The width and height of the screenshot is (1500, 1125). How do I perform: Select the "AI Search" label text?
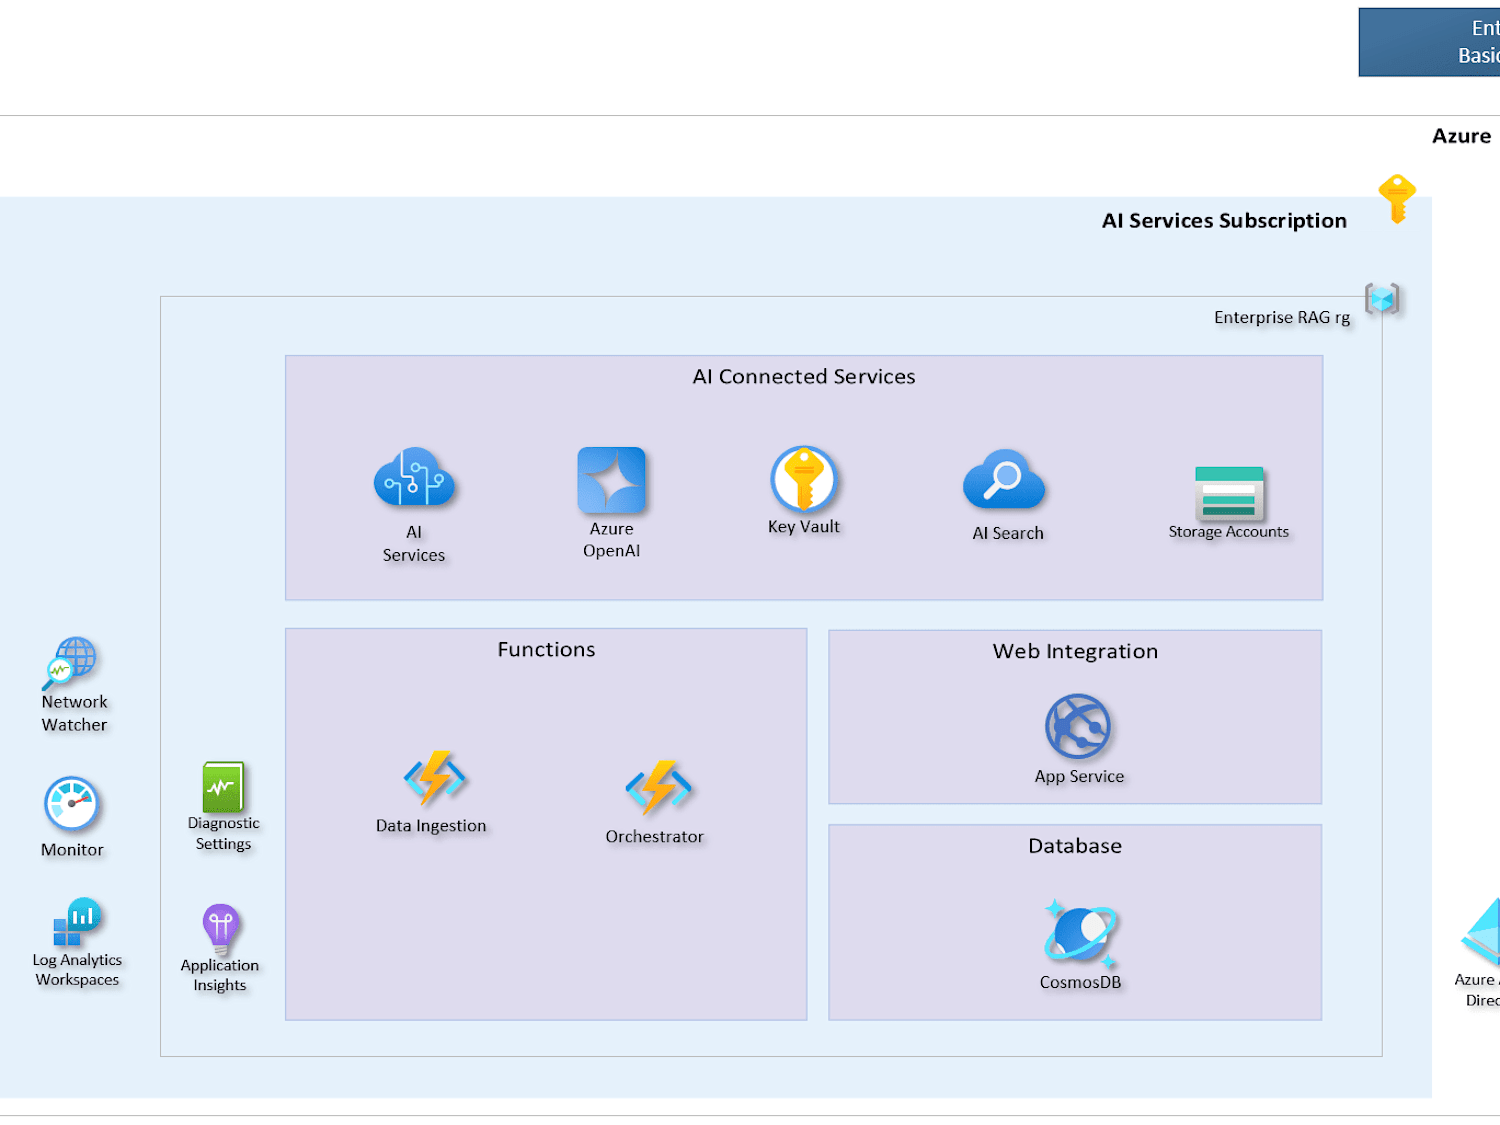[x=1008, y=534]
